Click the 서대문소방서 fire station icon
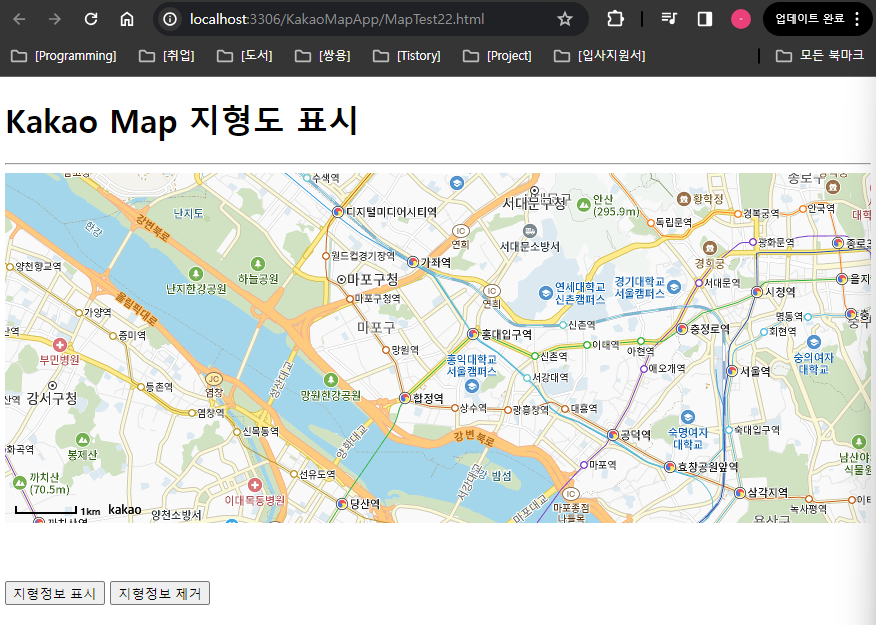The image size is (876, 625). [x=530, y=230]
